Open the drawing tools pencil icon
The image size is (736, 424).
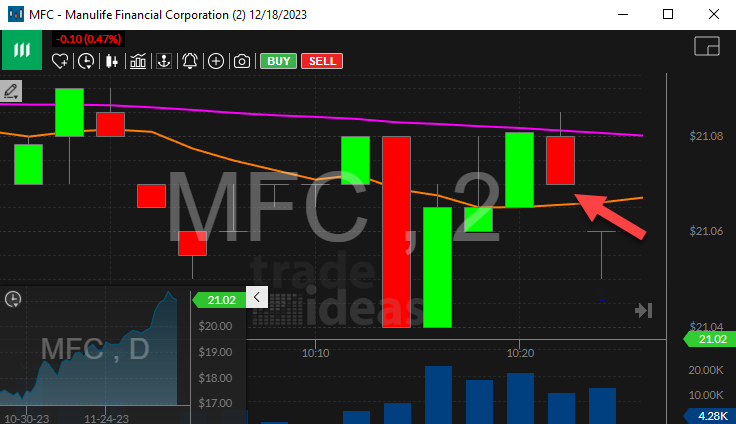tap(10, 91)
